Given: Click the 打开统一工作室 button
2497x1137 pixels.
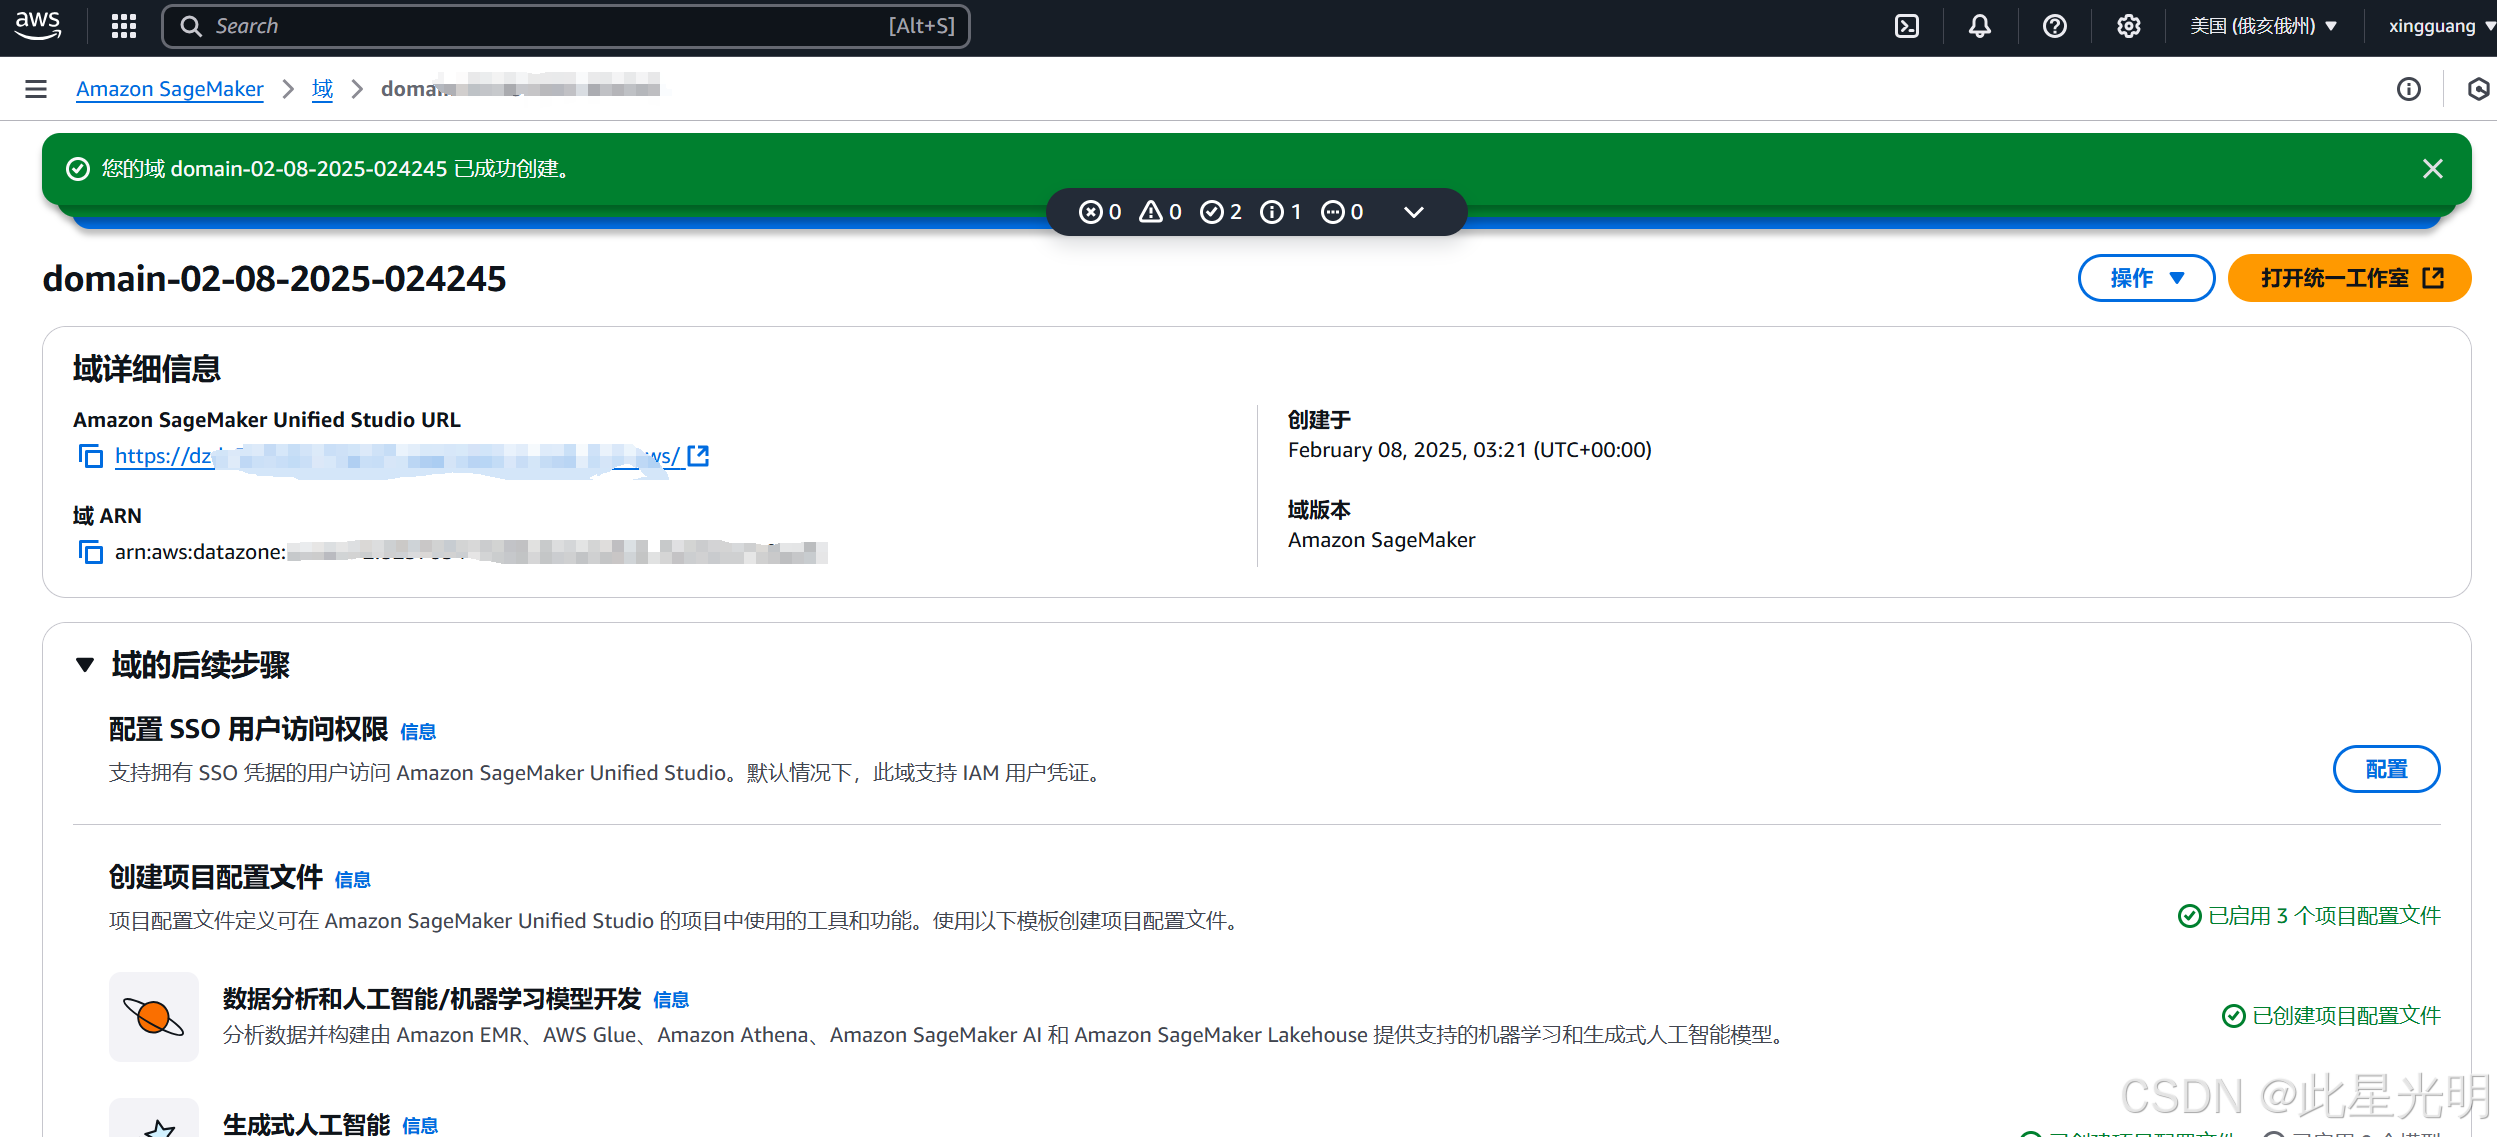Looking at the screenshot, I should [2349, 278].
